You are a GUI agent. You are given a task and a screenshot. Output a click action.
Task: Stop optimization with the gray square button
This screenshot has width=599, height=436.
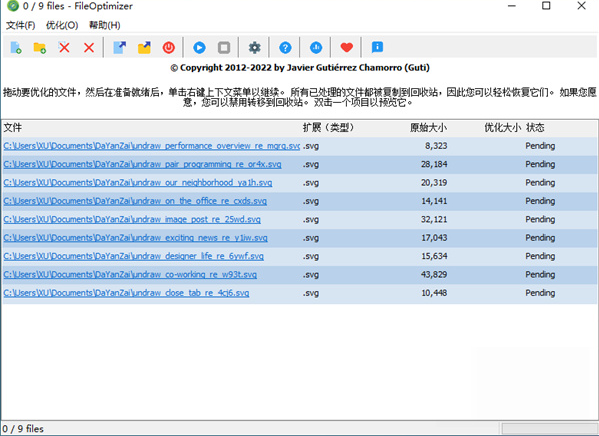point(224,47)
